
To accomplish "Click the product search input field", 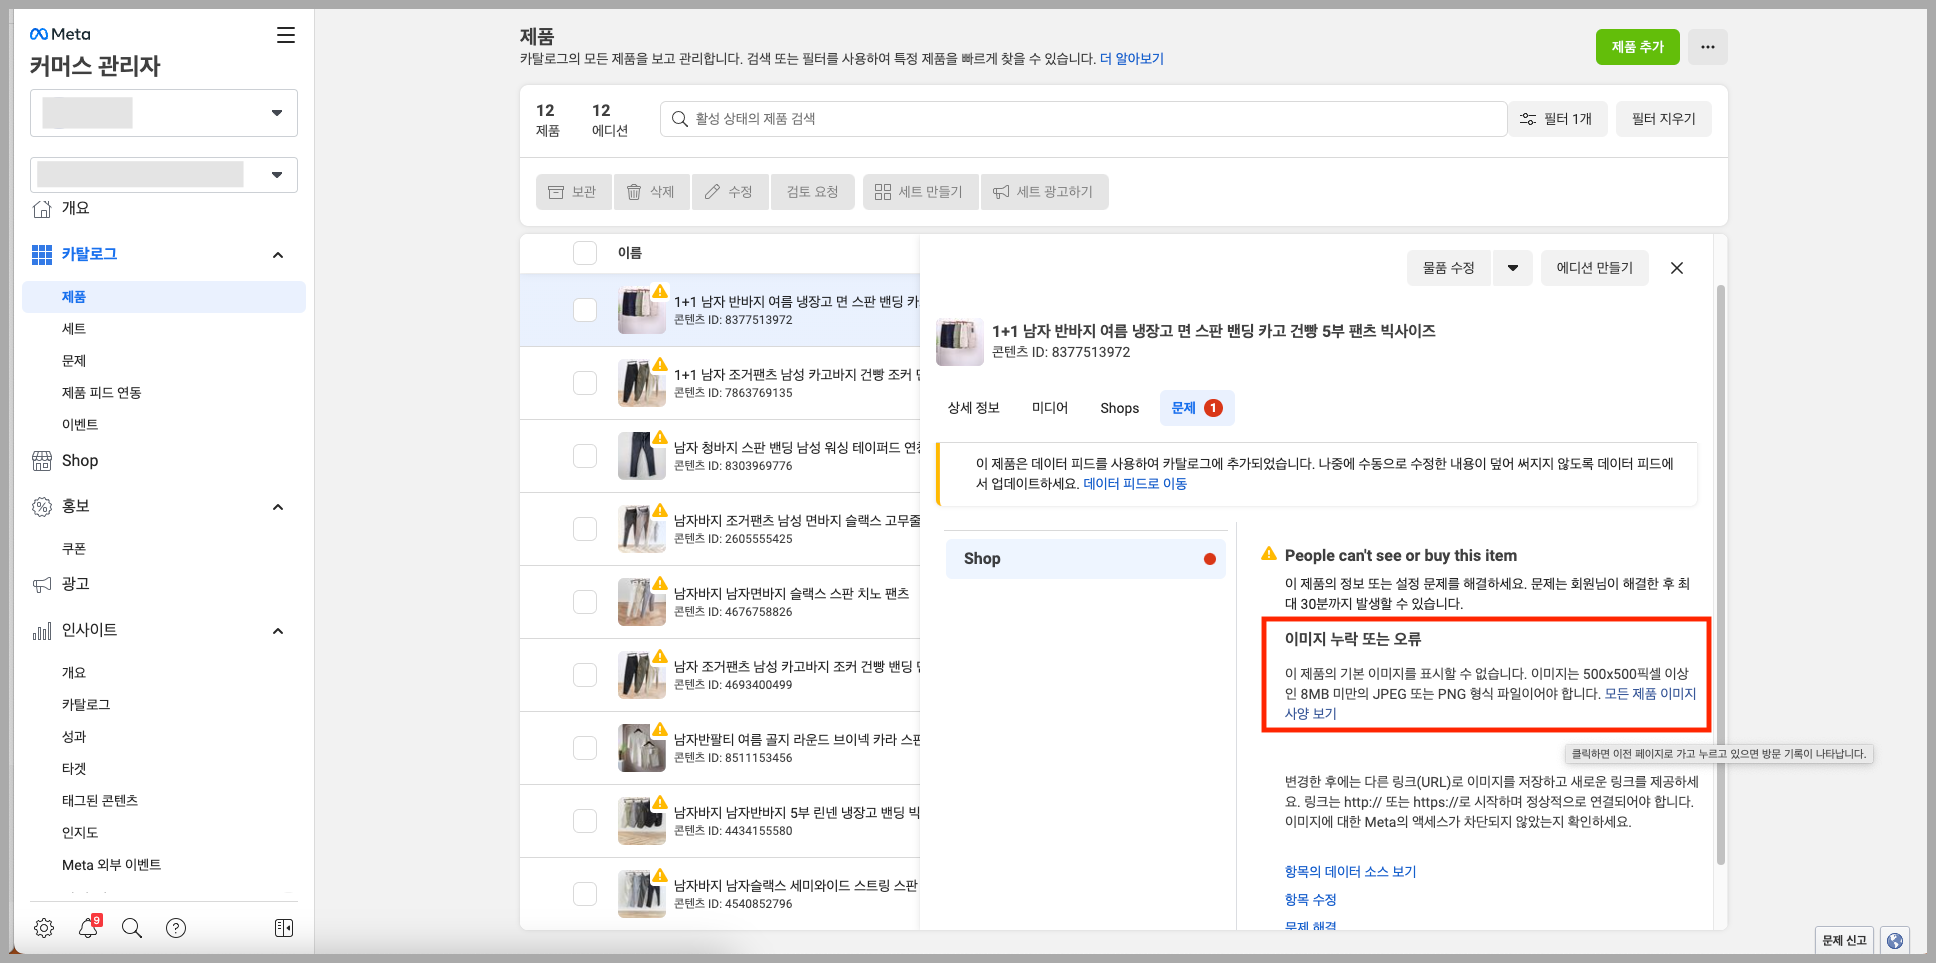I will (x=1080, y=118).
